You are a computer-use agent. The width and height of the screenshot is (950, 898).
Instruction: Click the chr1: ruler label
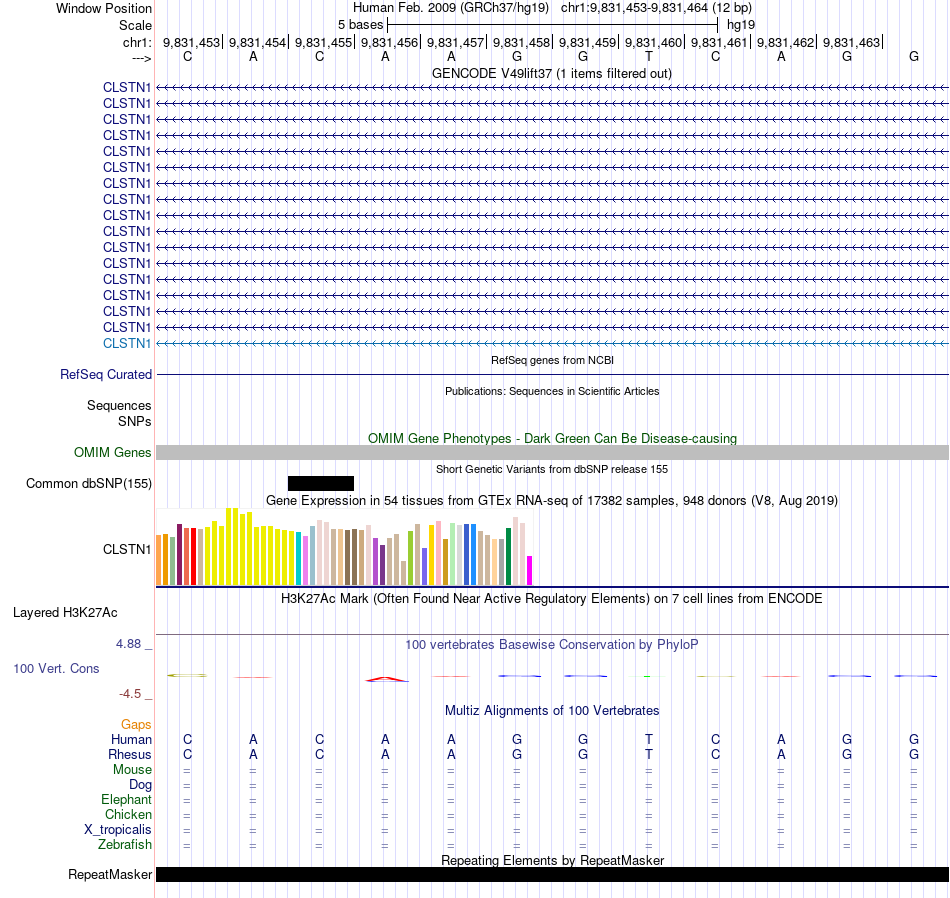(136, 42)
